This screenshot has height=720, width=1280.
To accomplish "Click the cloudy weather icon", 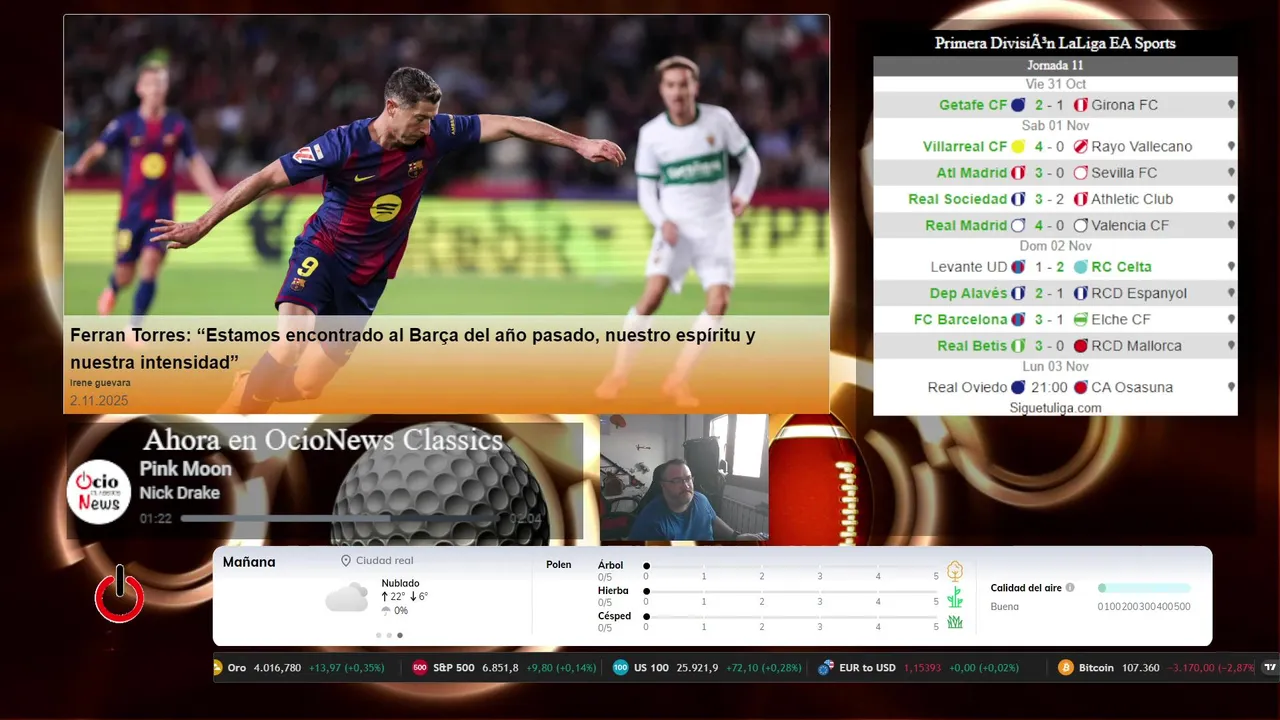I will 346,598.
